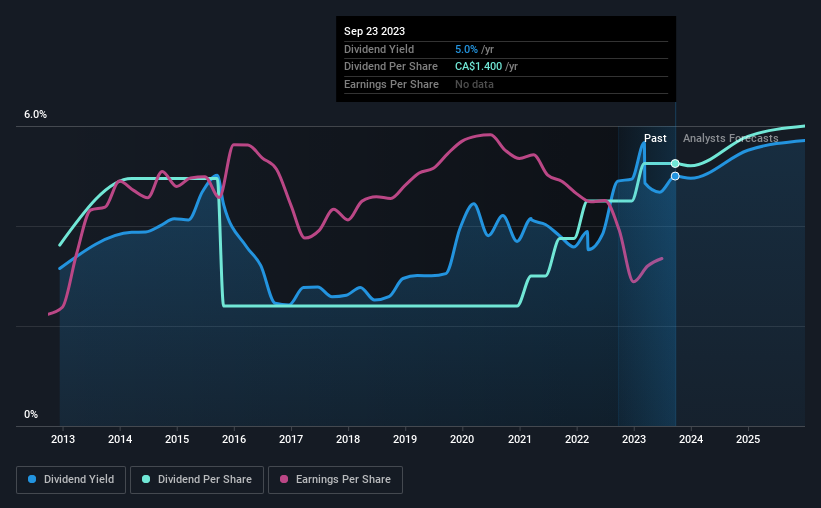Click the 2020 x-axis label

click(x=462, y=439)
